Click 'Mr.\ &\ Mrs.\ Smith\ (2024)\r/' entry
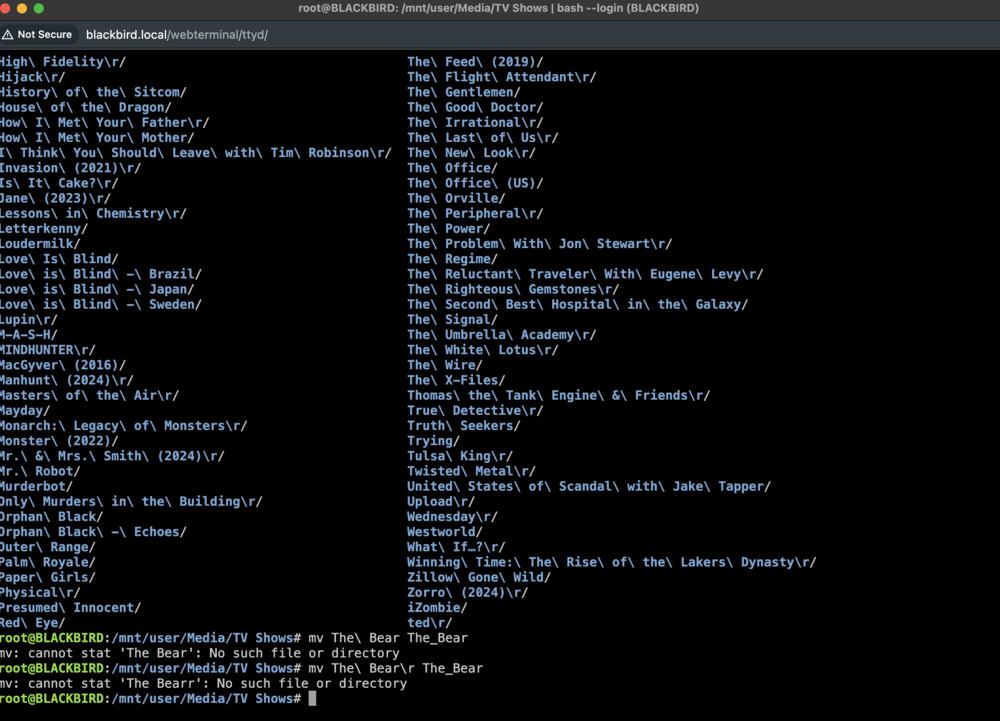Viewport: 1000px width, 721px height. tap(112, 456)
